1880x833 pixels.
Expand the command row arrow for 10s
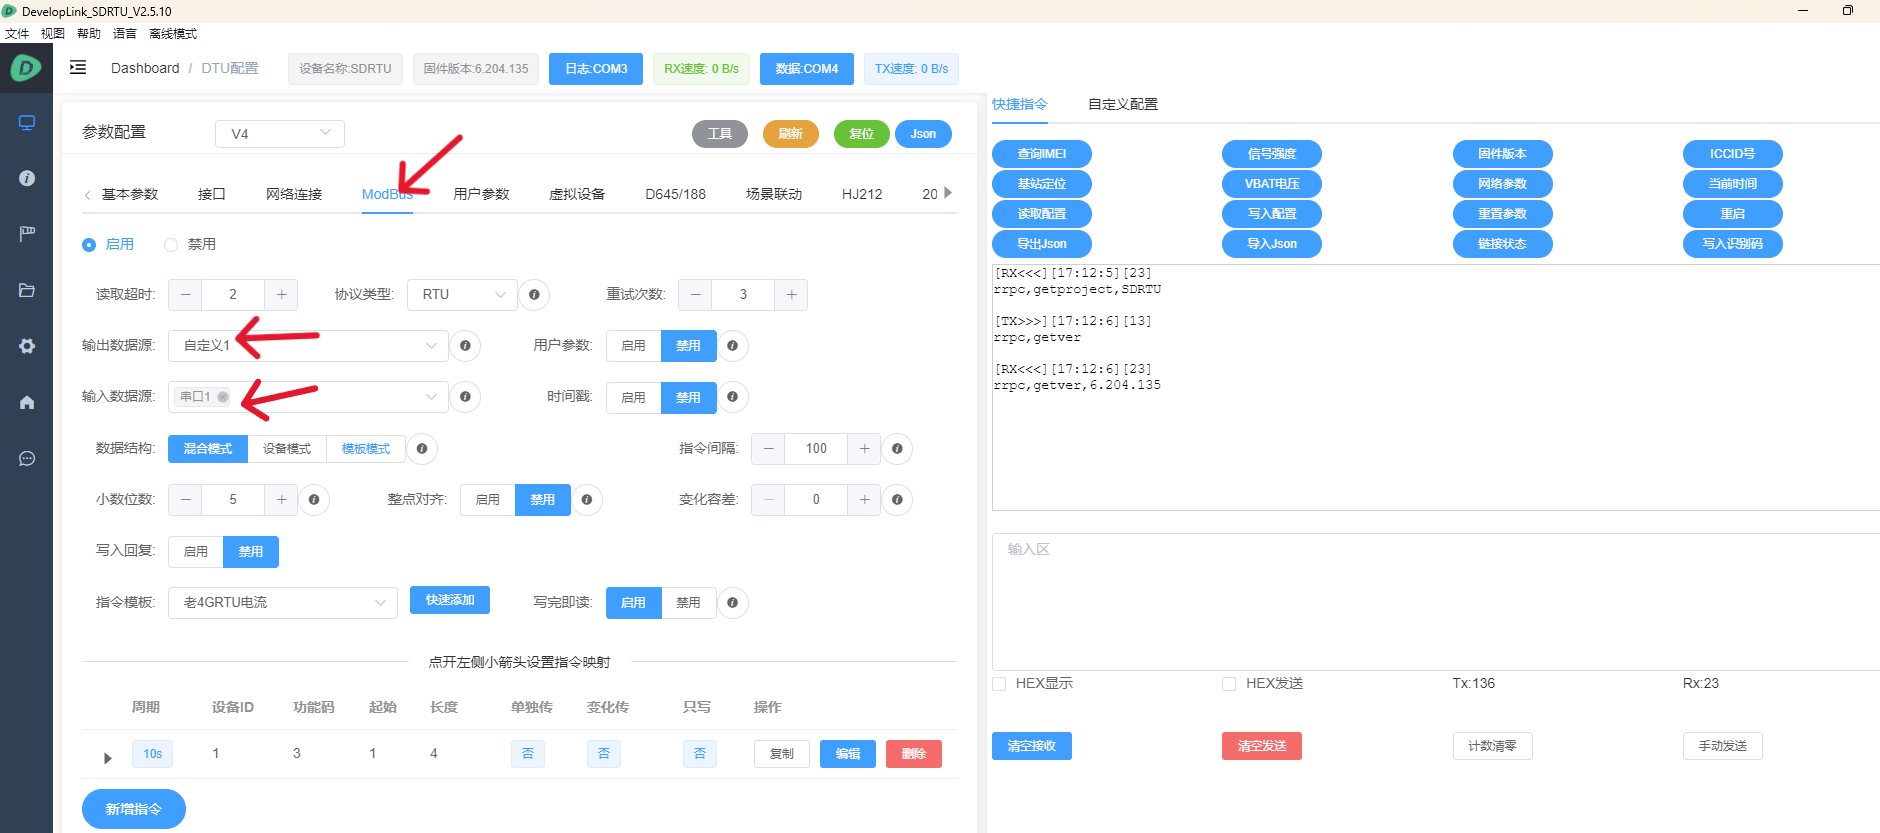tap(108, 758)
